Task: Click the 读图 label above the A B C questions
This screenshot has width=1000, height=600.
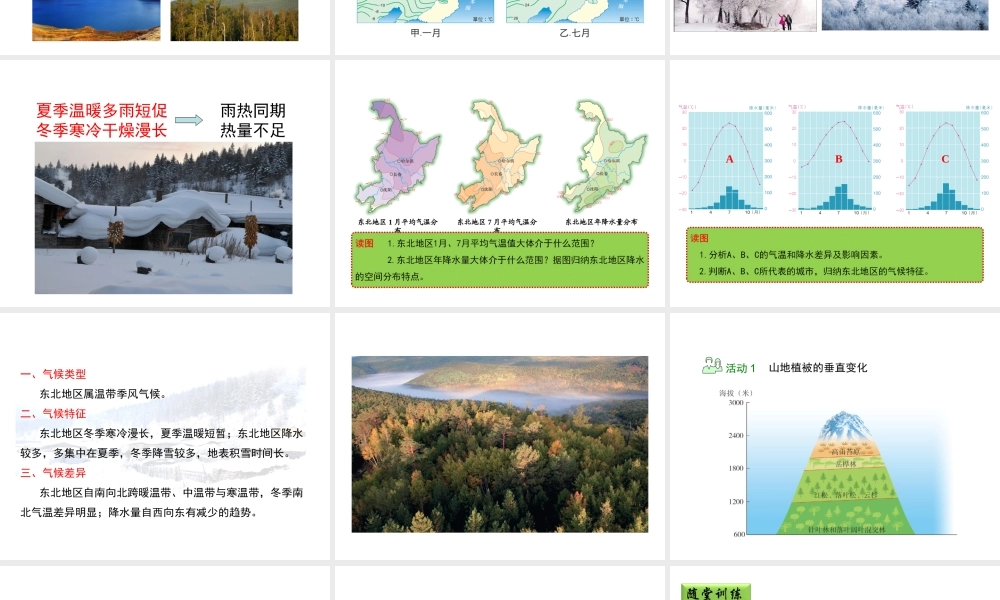Action: click(699, 238)
